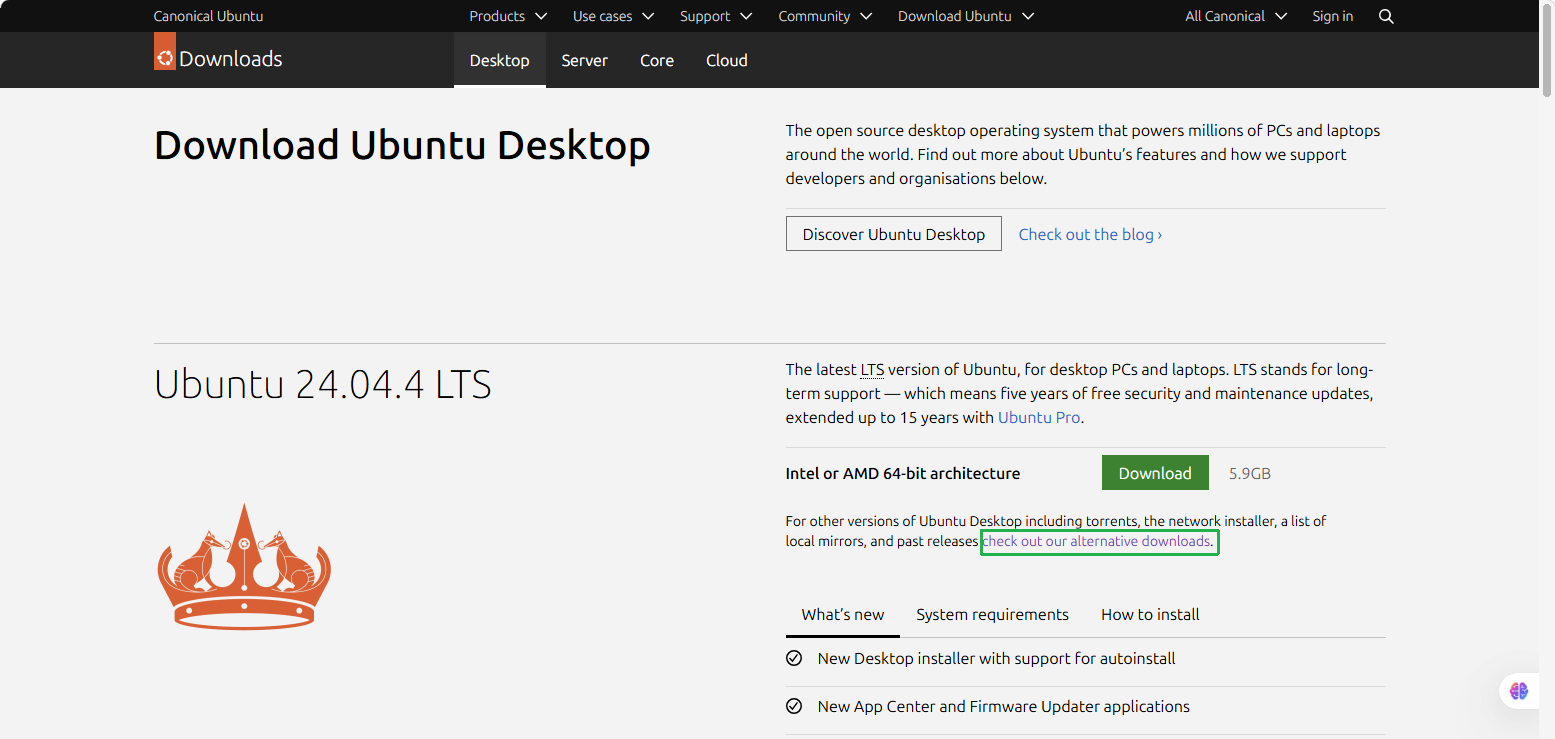1555x739 pixels.
Task: Click the Download Ubuntu Desktop heading
Action: [402, 146]
